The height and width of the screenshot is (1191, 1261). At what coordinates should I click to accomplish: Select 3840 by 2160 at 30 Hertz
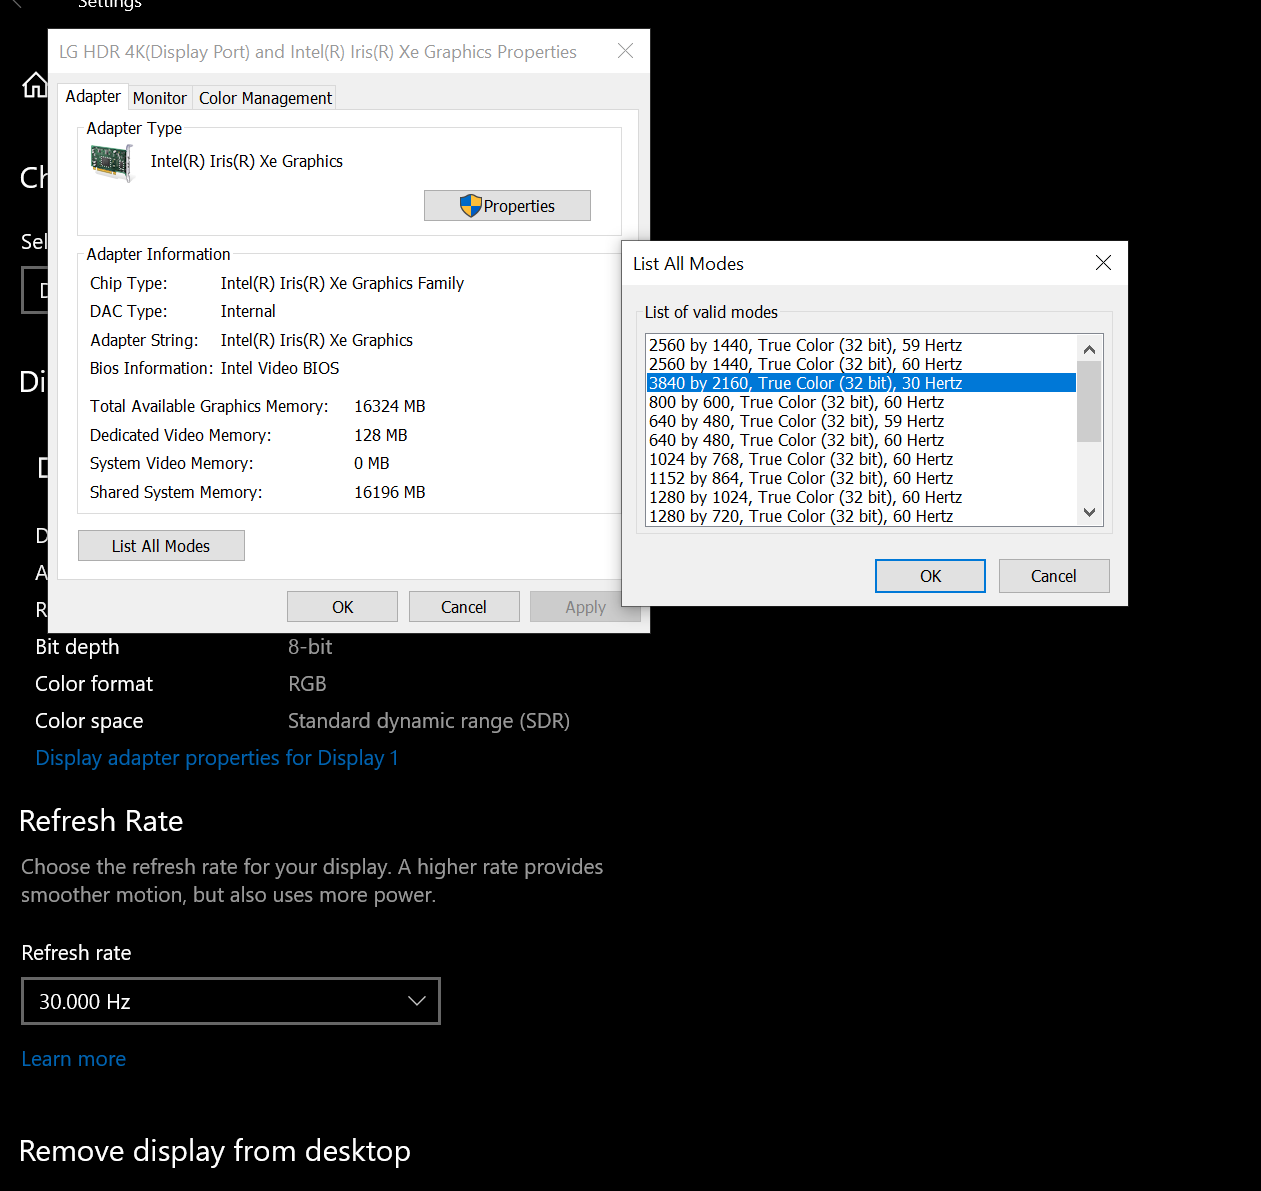[x=805, y=383]
